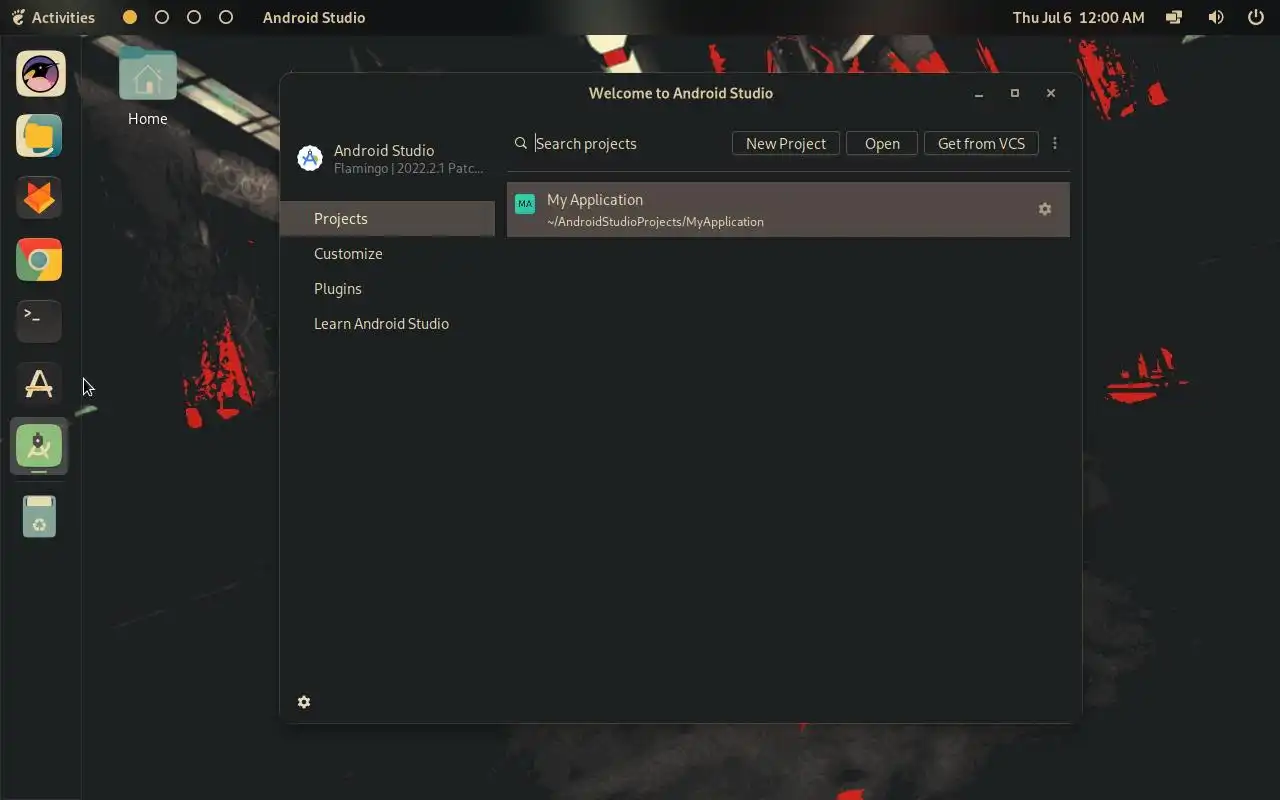Click Get from VCS
1280x800 pixels.
pyautogui.click(x=981, y=143)
